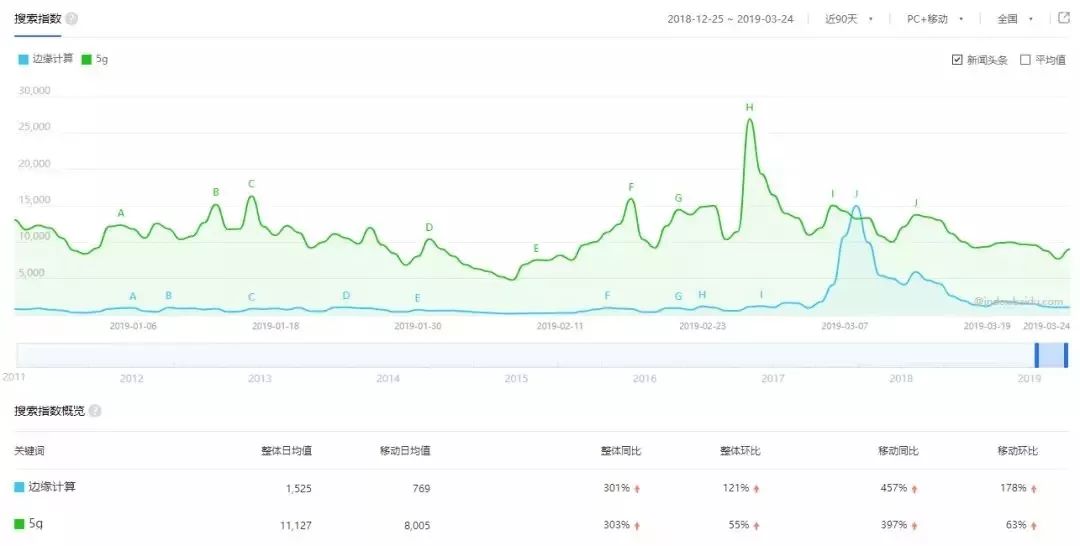Toggle 边缘计算 series in chart legend

[46, 59]
